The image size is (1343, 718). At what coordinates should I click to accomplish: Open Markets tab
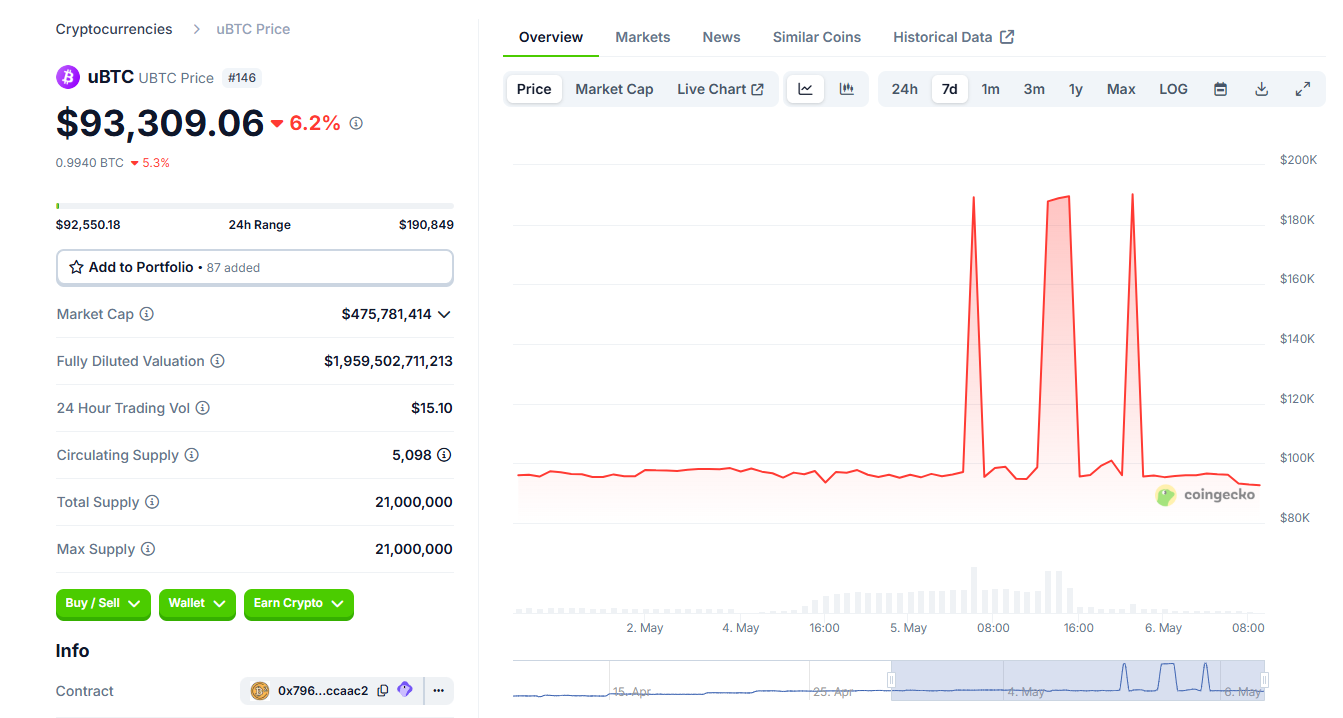pyautogui.click(x=643, y=37)
